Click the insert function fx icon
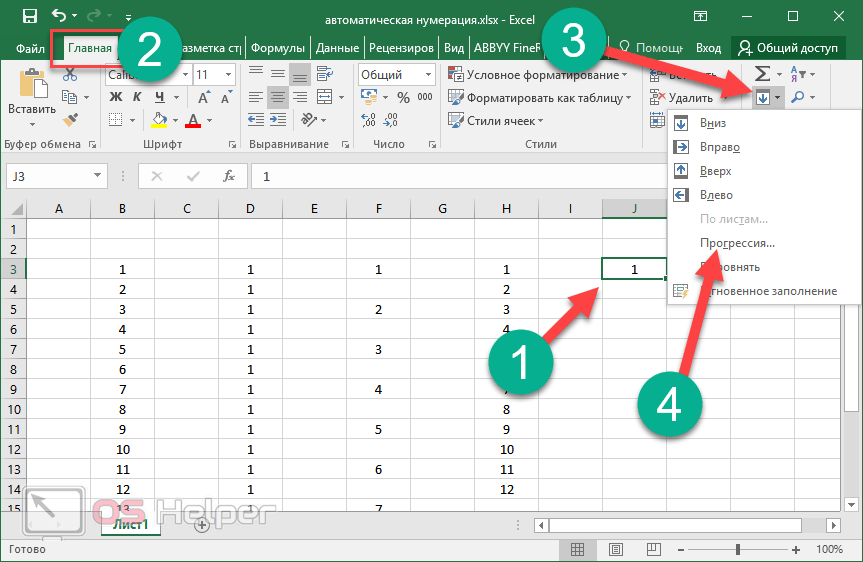The image size is (863, 562). coord(229,176)
